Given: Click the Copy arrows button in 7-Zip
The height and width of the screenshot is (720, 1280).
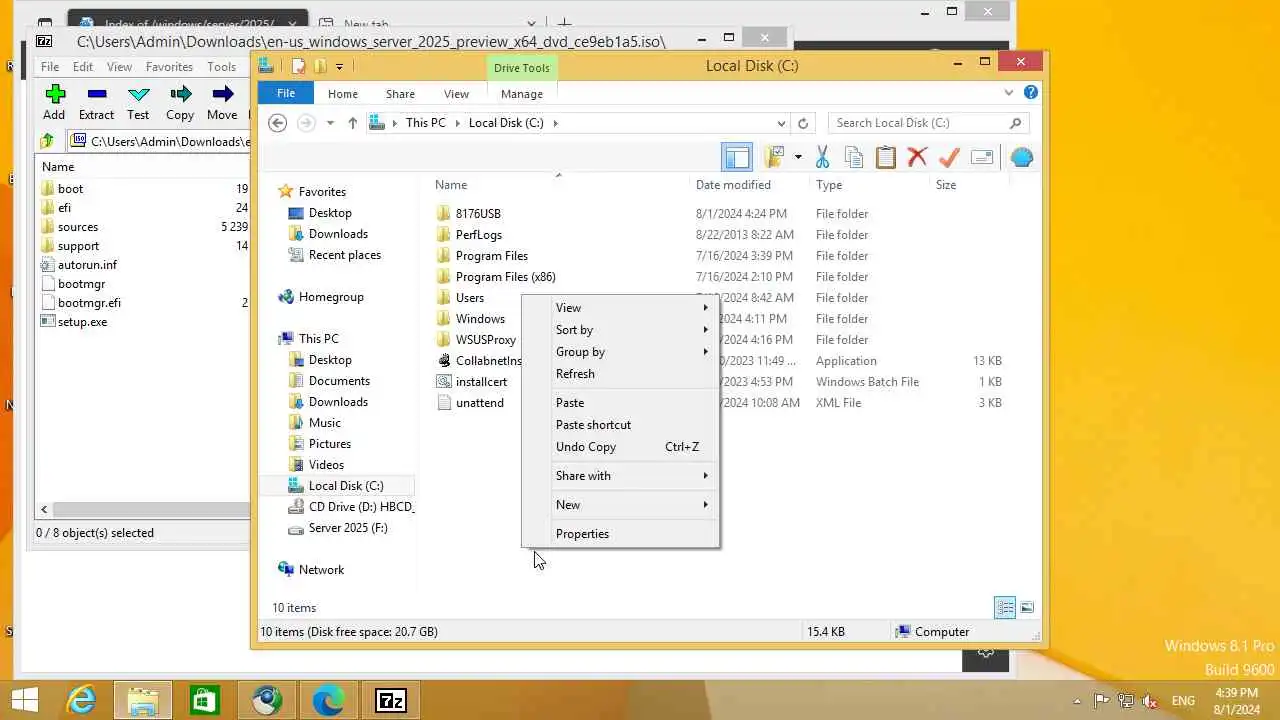Looking at the screenshot, I should click(x=180, y=102).
